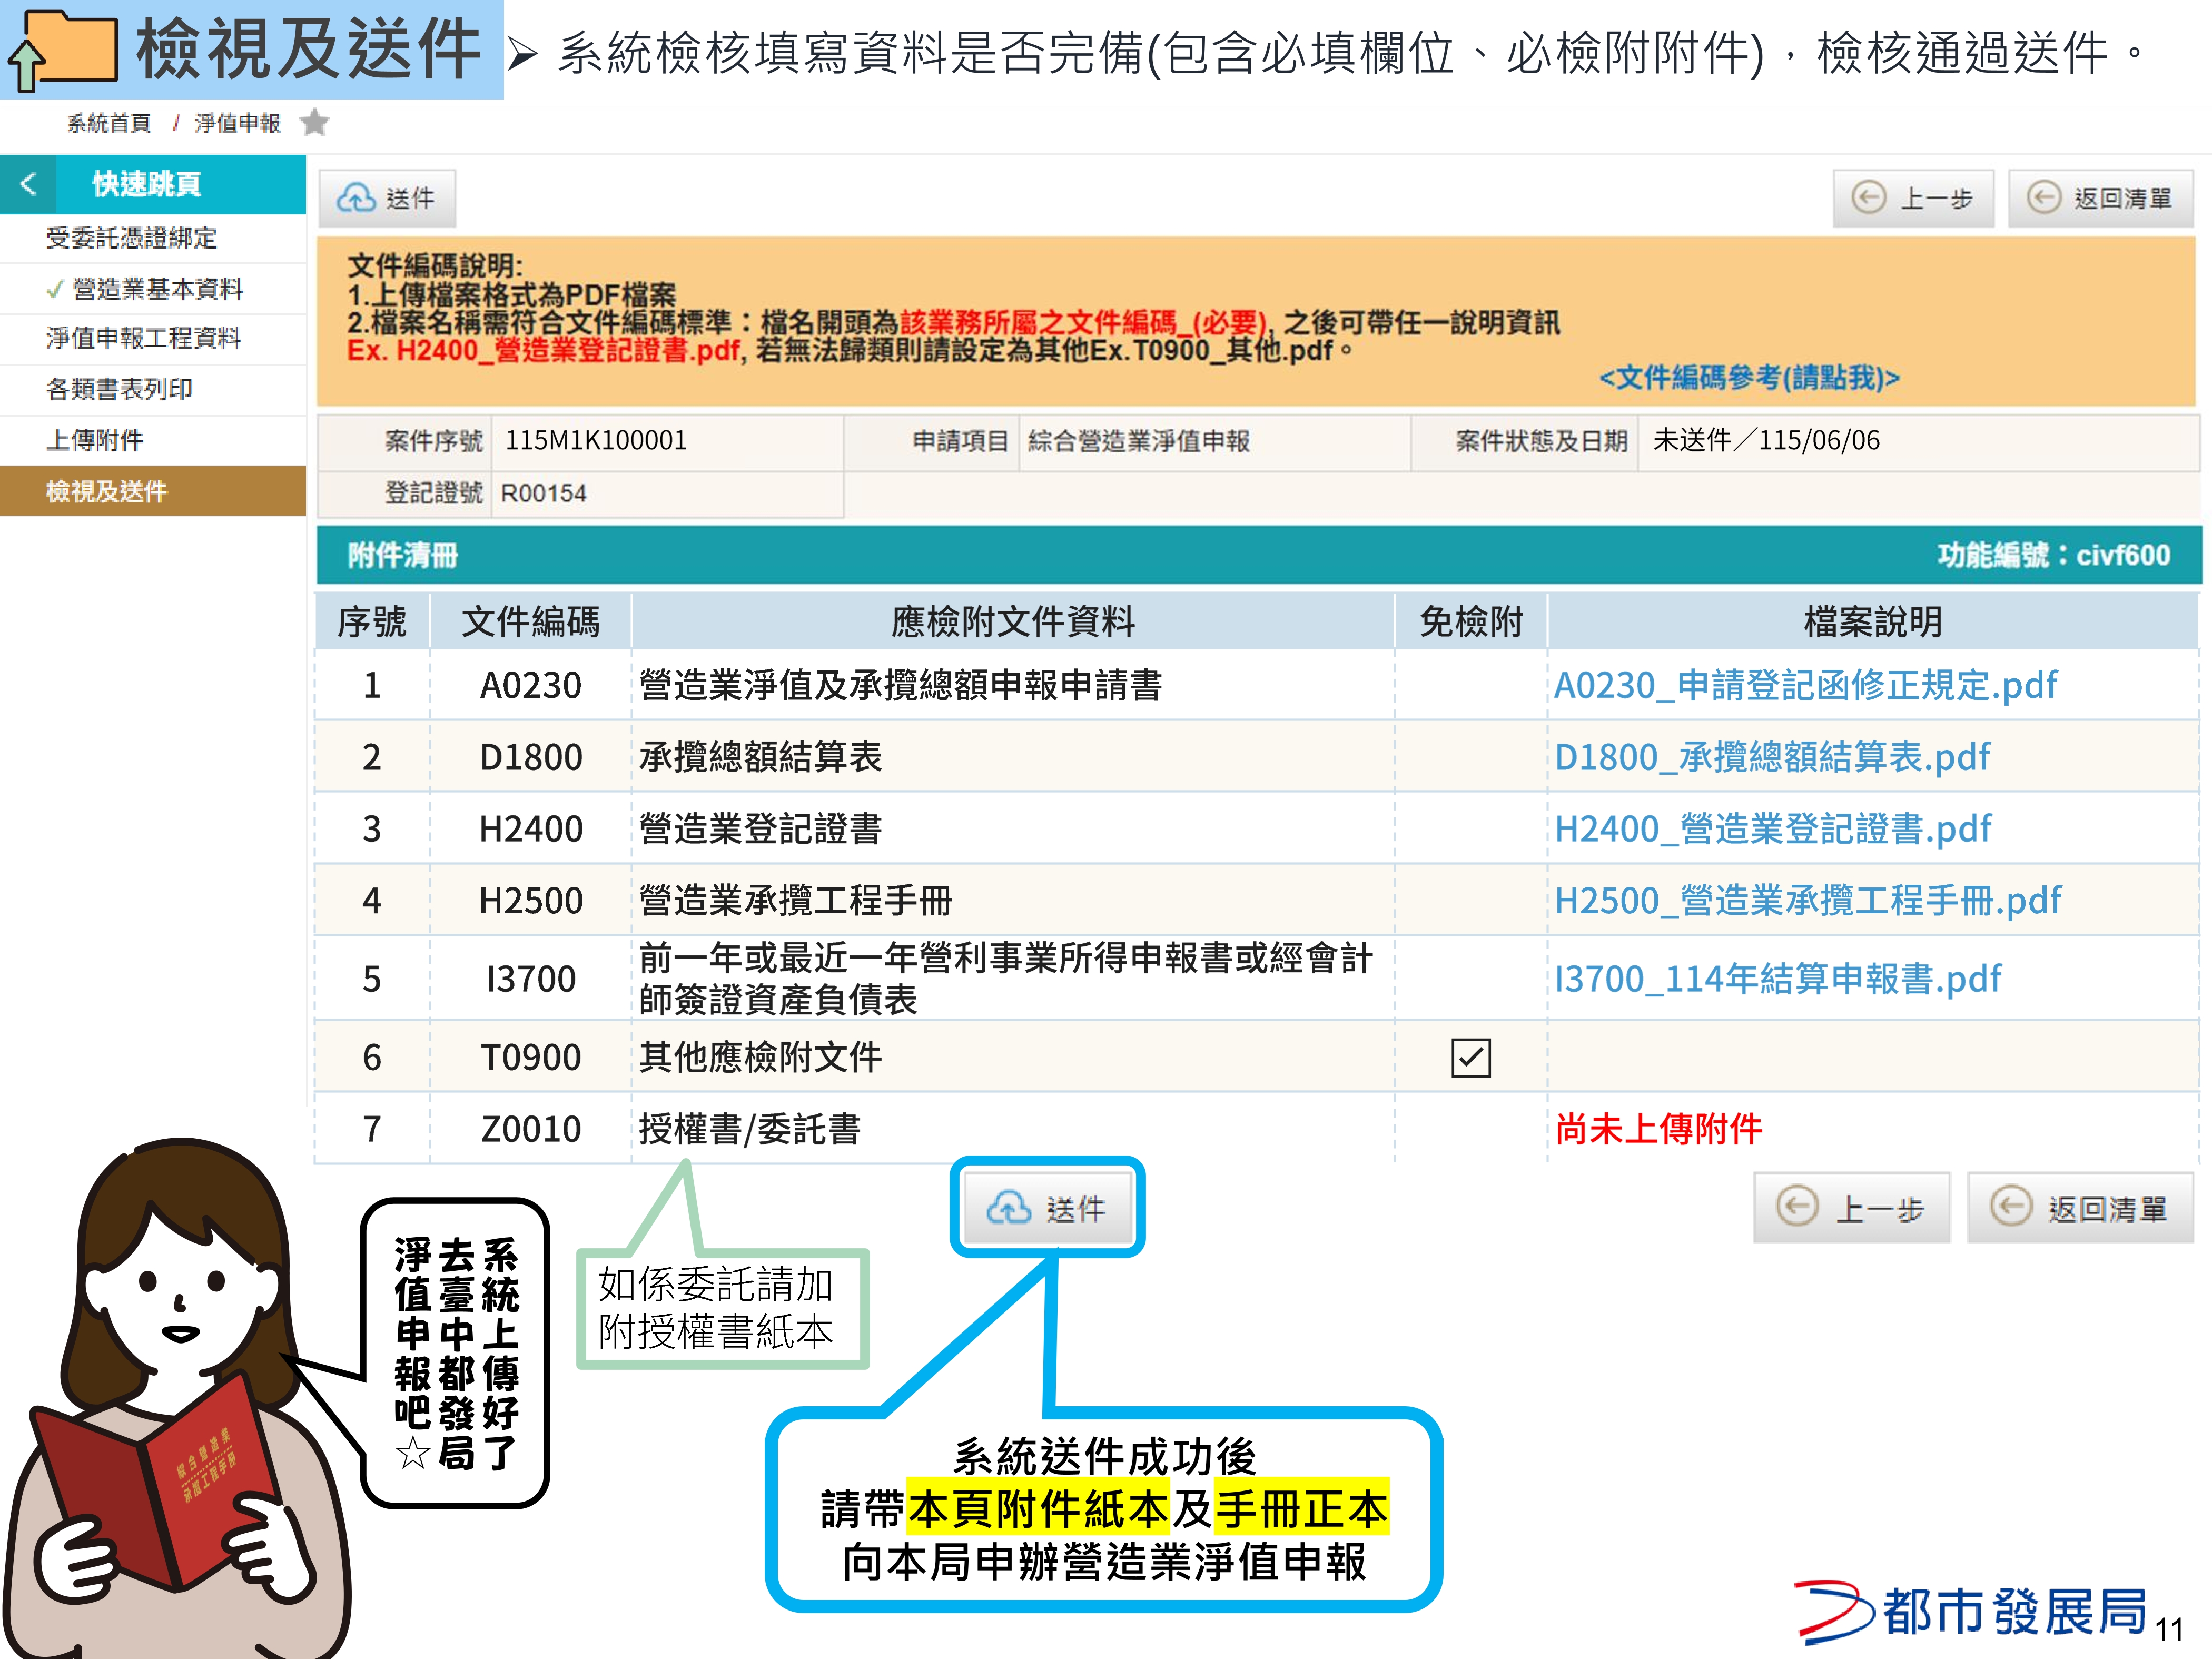Viewport: 2212px width, 1659px height.
Task: Click the bottom 上一步 button
Action: click(x=1851, y=1208)
